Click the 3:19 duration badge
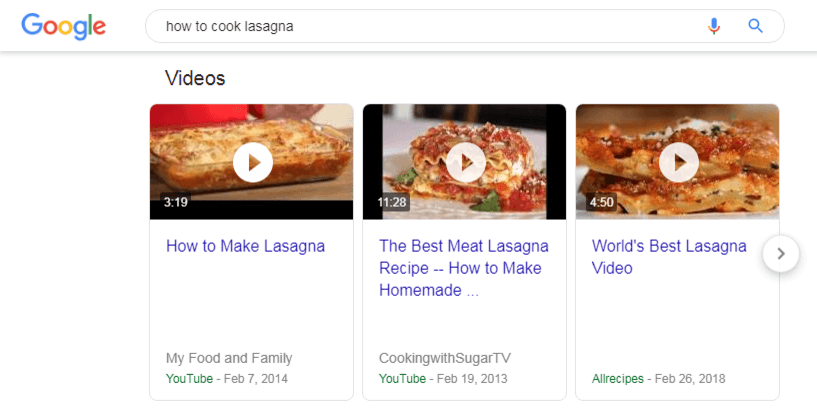The height and width of the screenshot is (420, 817). [x=176, y=202]
